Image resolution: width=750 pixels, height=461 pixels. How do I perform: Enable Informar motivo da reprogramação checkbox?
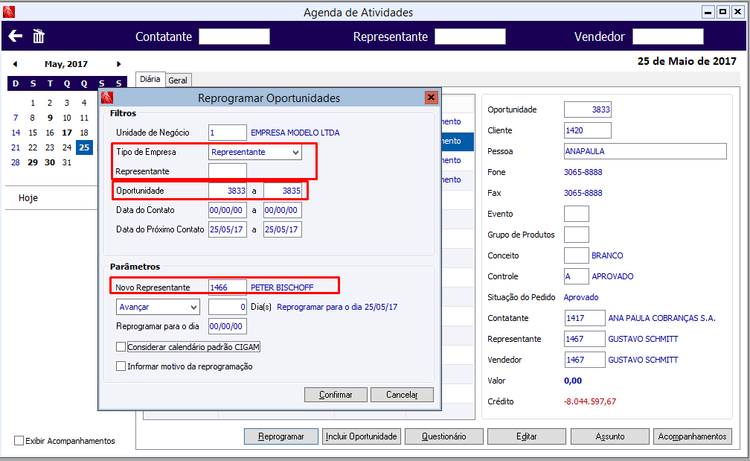(121, 366)
